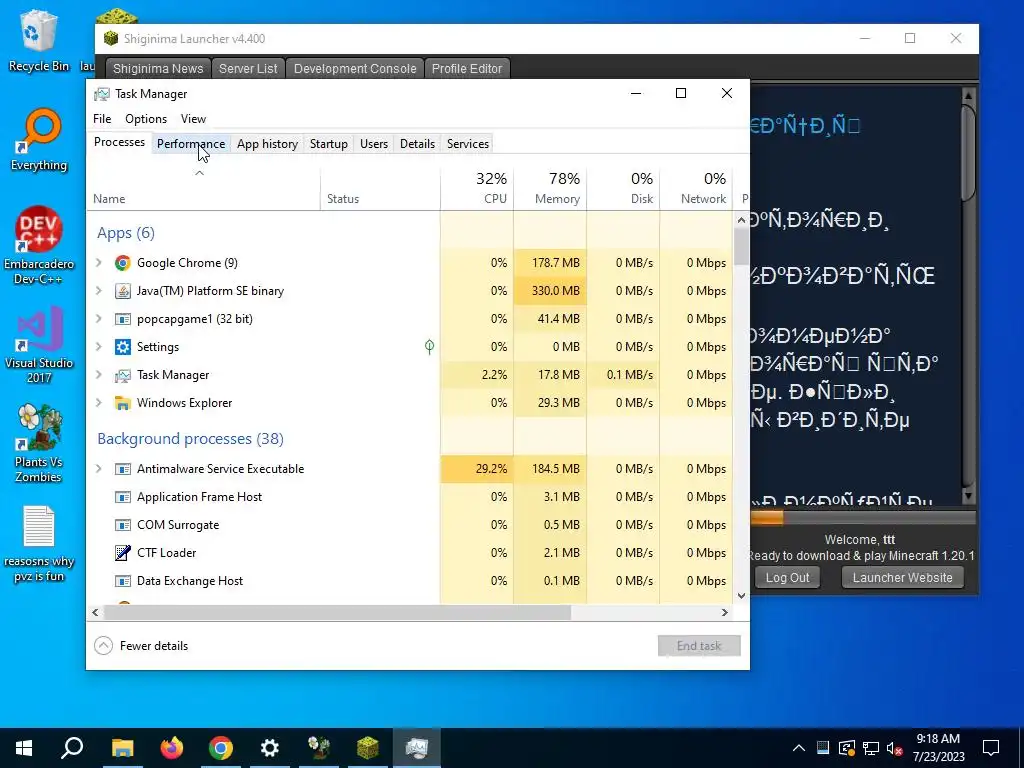Switch to the Users tab
Image resolution: width=1024 pixels, height=768 pixels.
coord(374,144)
